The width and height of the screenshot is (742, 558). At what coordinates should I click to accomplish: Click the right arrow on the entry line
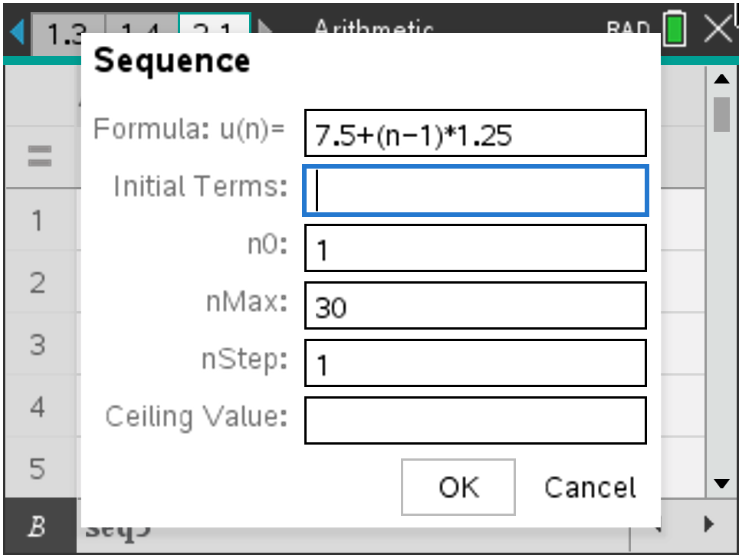pyautogui.click(x=709, y=523)
